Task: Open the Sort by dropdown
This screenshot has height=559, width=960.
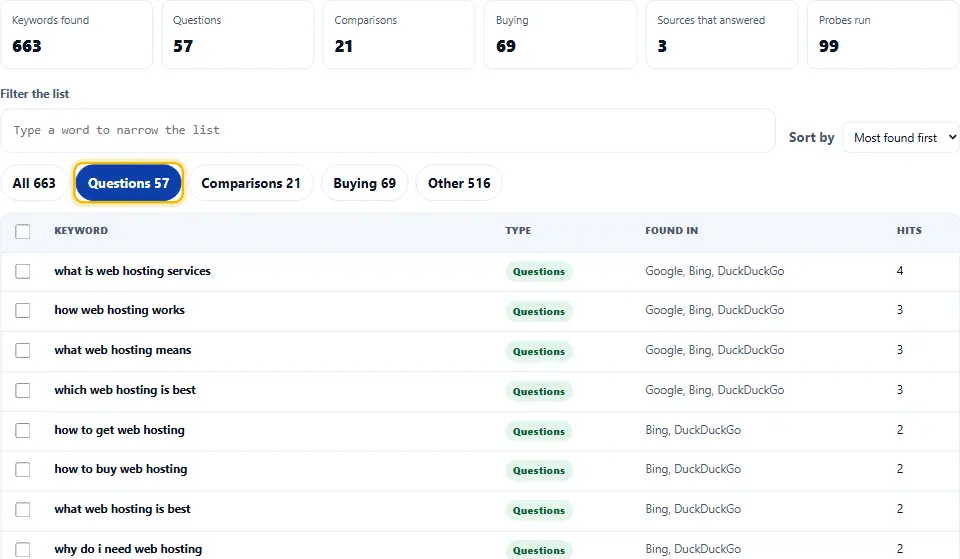Action: click(901, 138)
